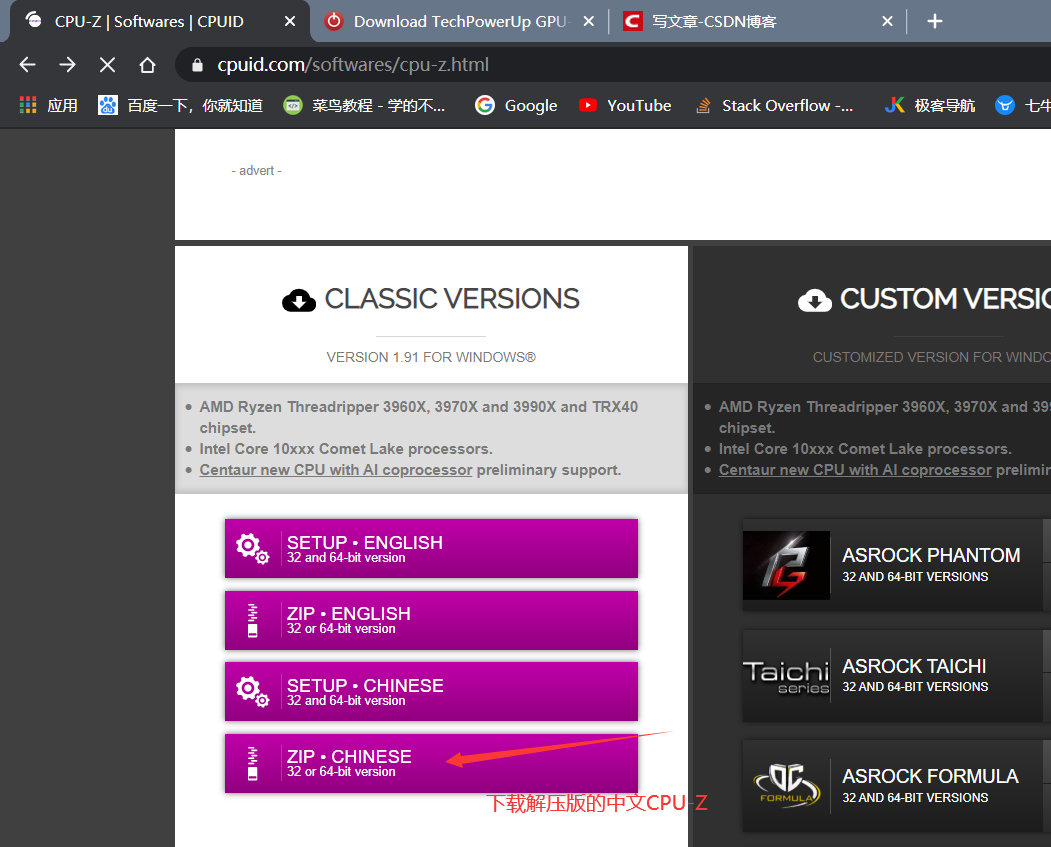The height and width of the screenshot is (847, 1051).
Task: Click VERSION 1.91 FOR WINDOWS text
Action: 431,357
